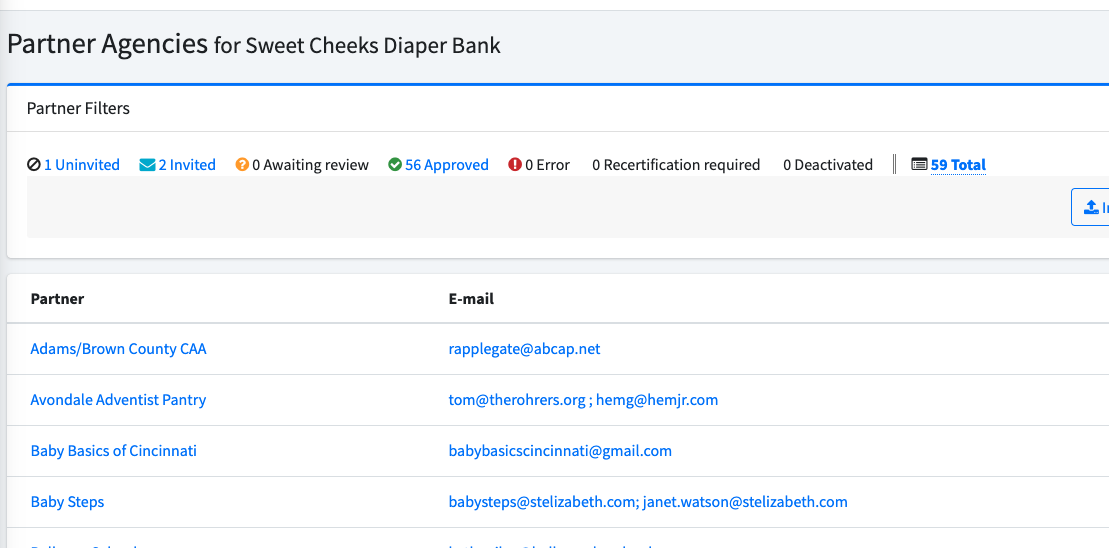
Task: Click the green Approved checkmark icon
Action: point(395,165)
